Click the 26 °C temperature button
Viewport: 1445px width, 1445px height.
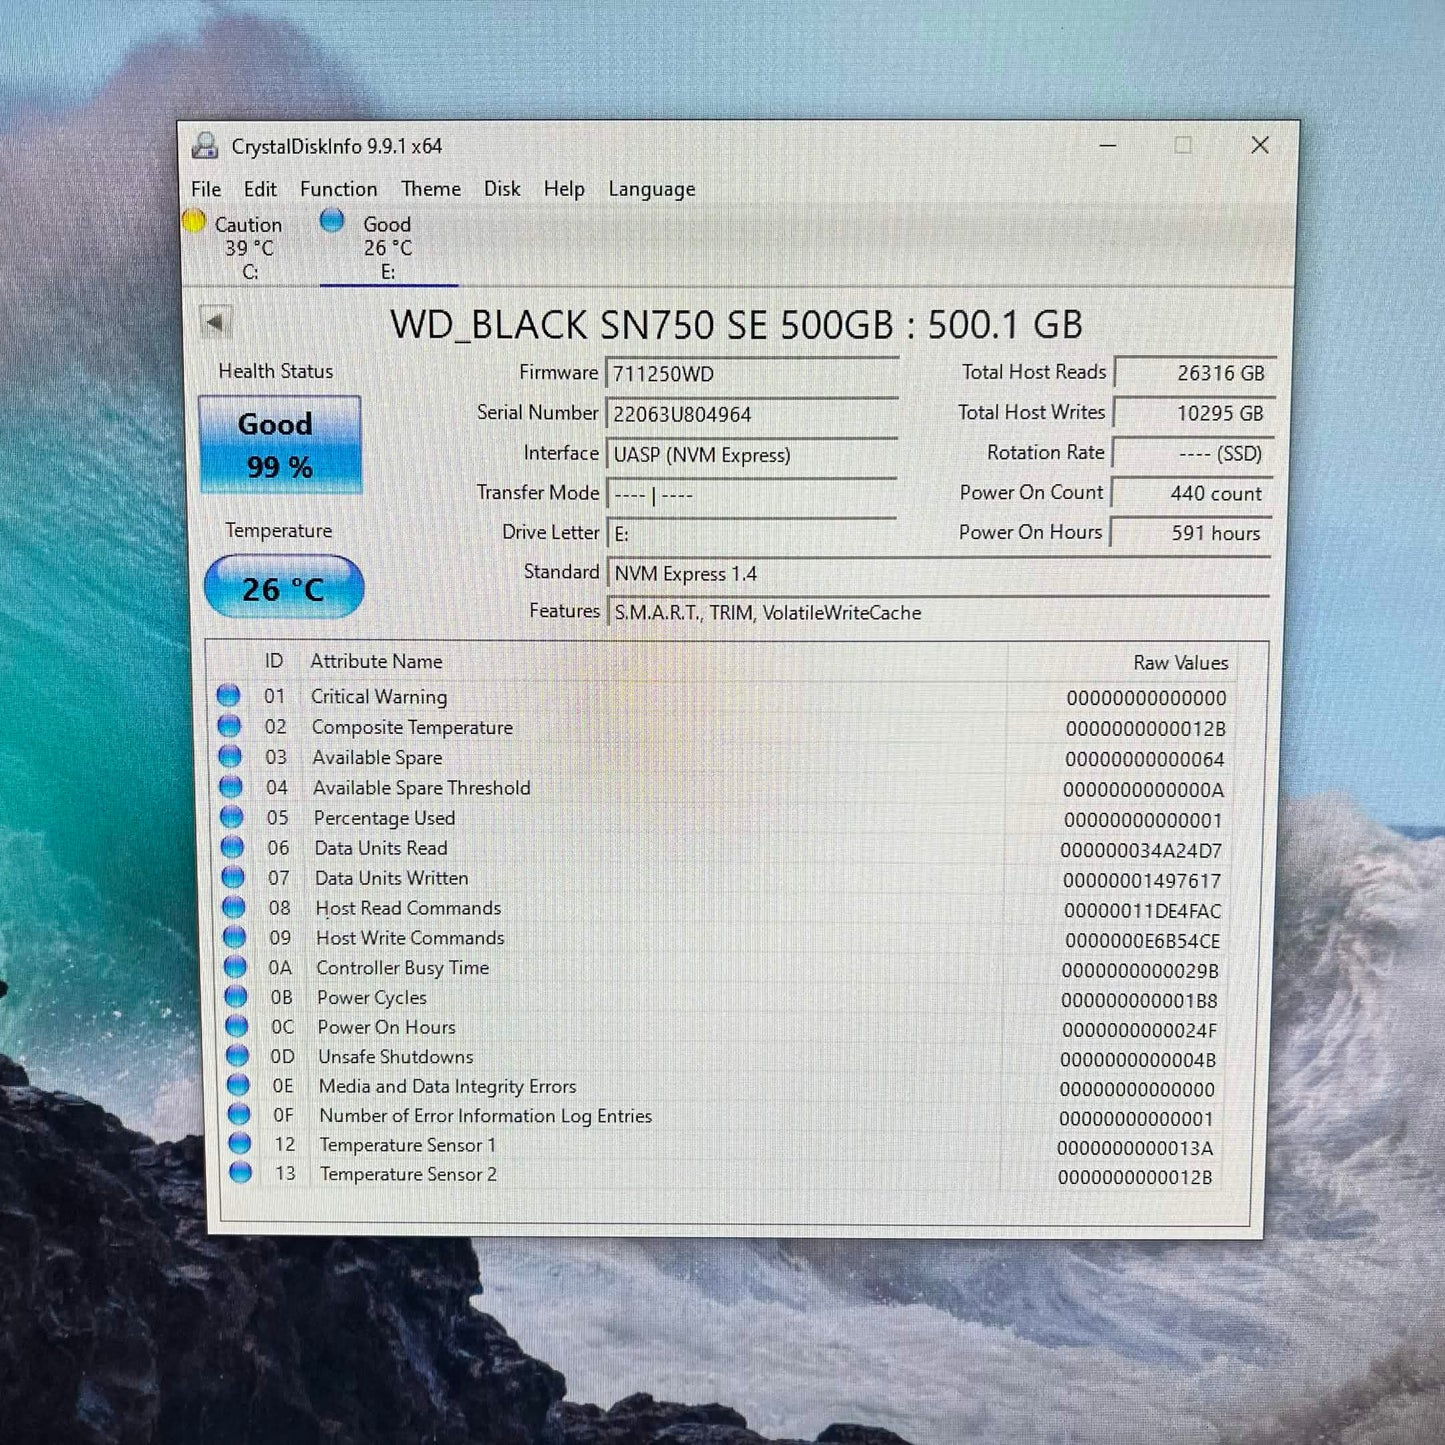[x=284, y=587]
